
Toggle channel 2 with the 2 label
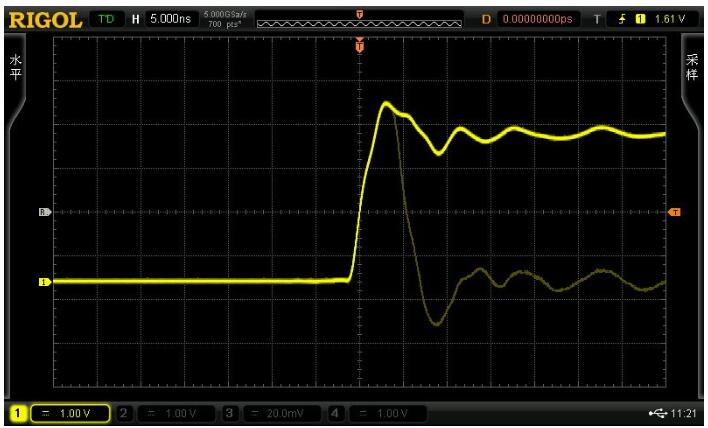[x=124, y=412]
